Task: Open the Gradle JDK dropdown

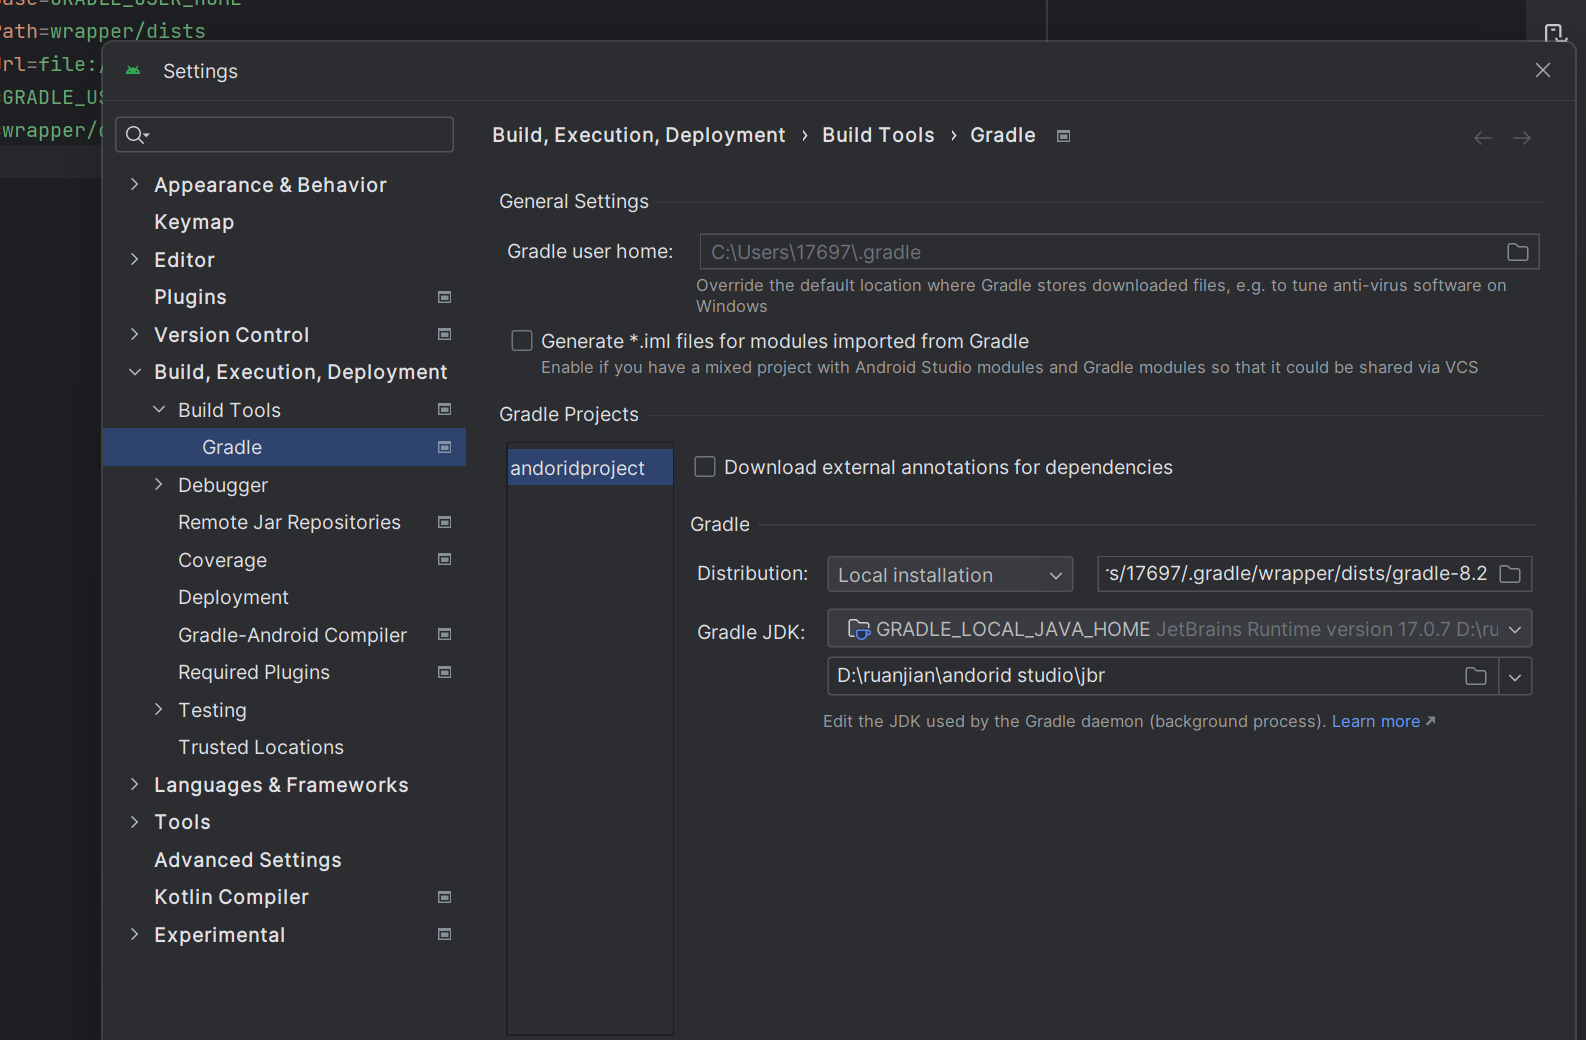Action: pos(1180,629)
